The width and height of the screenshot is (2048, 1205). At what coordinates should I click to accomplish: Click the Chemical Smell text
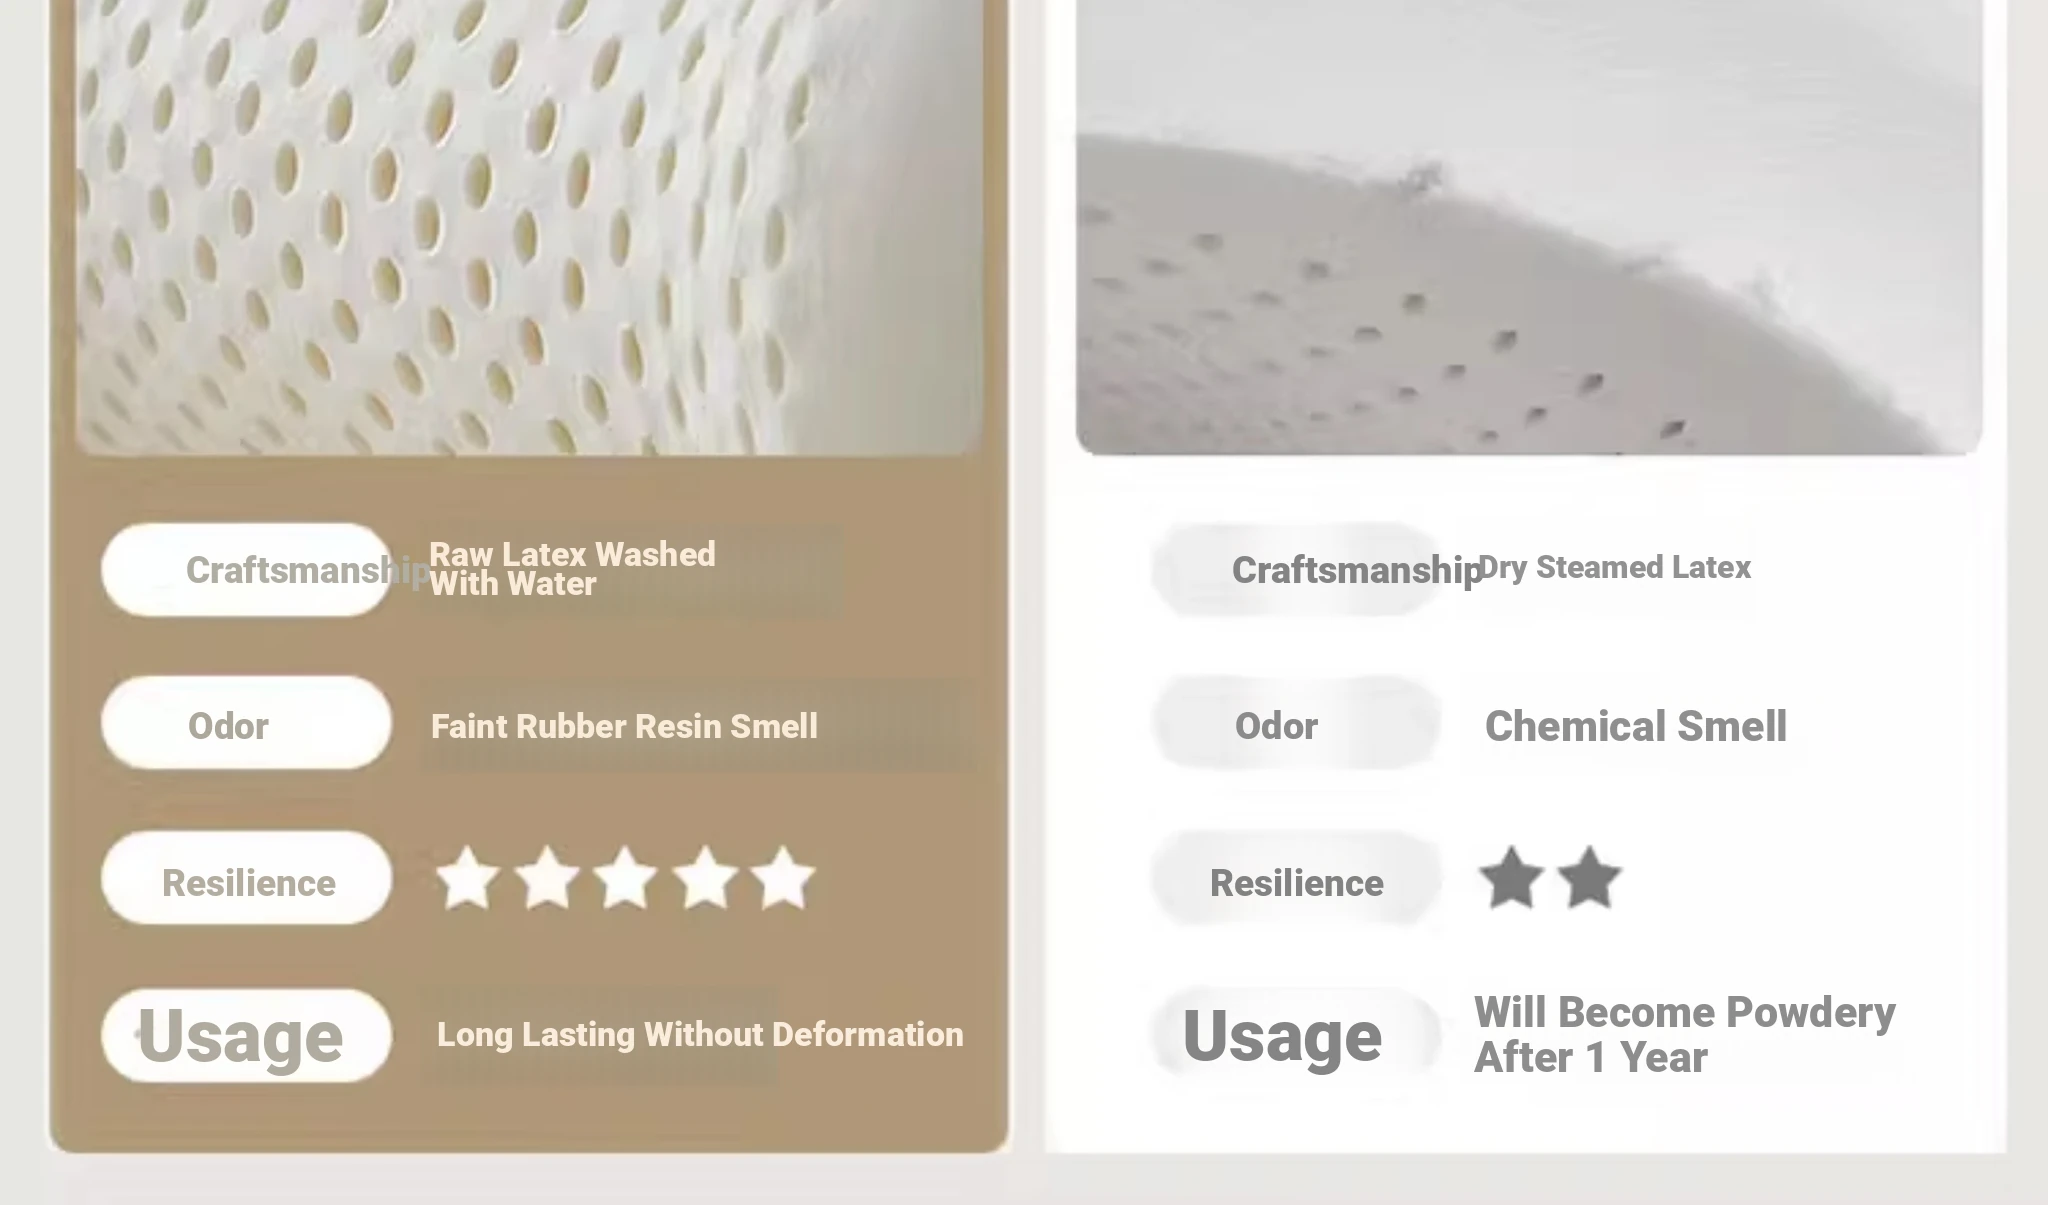1636,726
